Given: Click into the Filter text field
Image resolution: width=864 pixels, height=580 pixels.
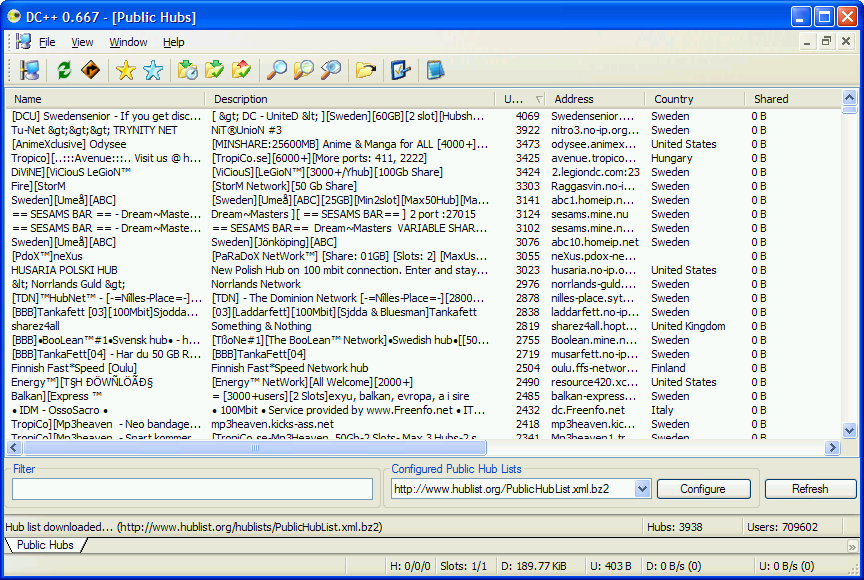Looking at the screenshot, I should tap(192, 489).
